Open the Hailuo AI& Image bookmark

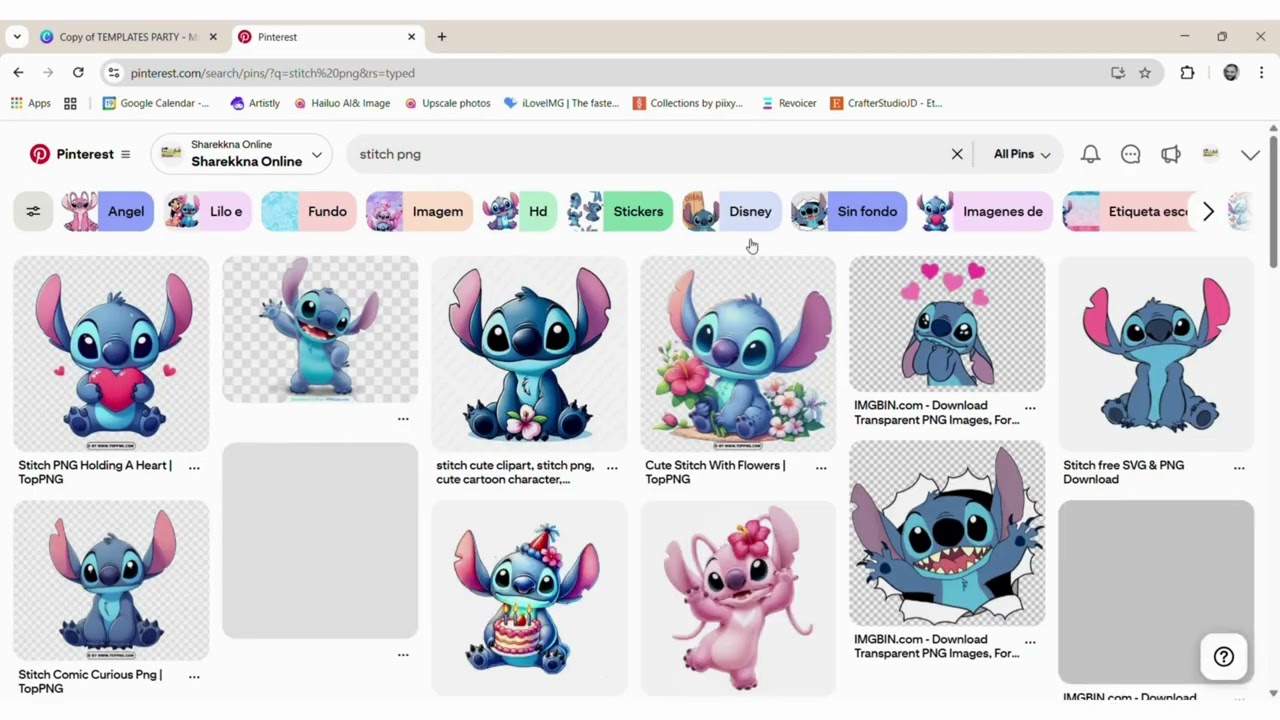coord(342,103)
